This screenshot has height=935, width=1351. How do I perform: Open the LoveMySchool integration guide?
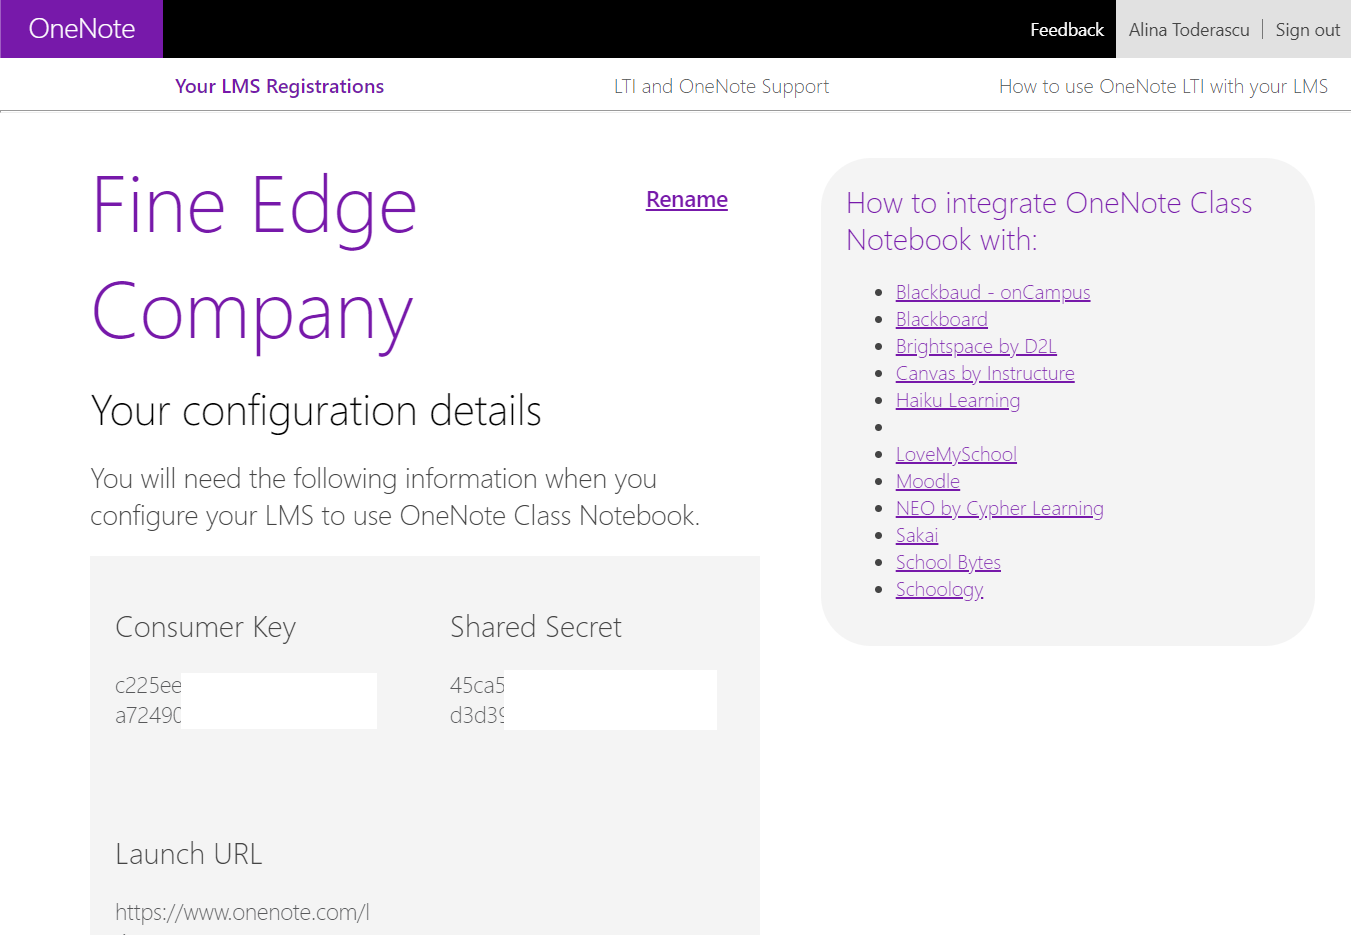[x=956, y=454]
